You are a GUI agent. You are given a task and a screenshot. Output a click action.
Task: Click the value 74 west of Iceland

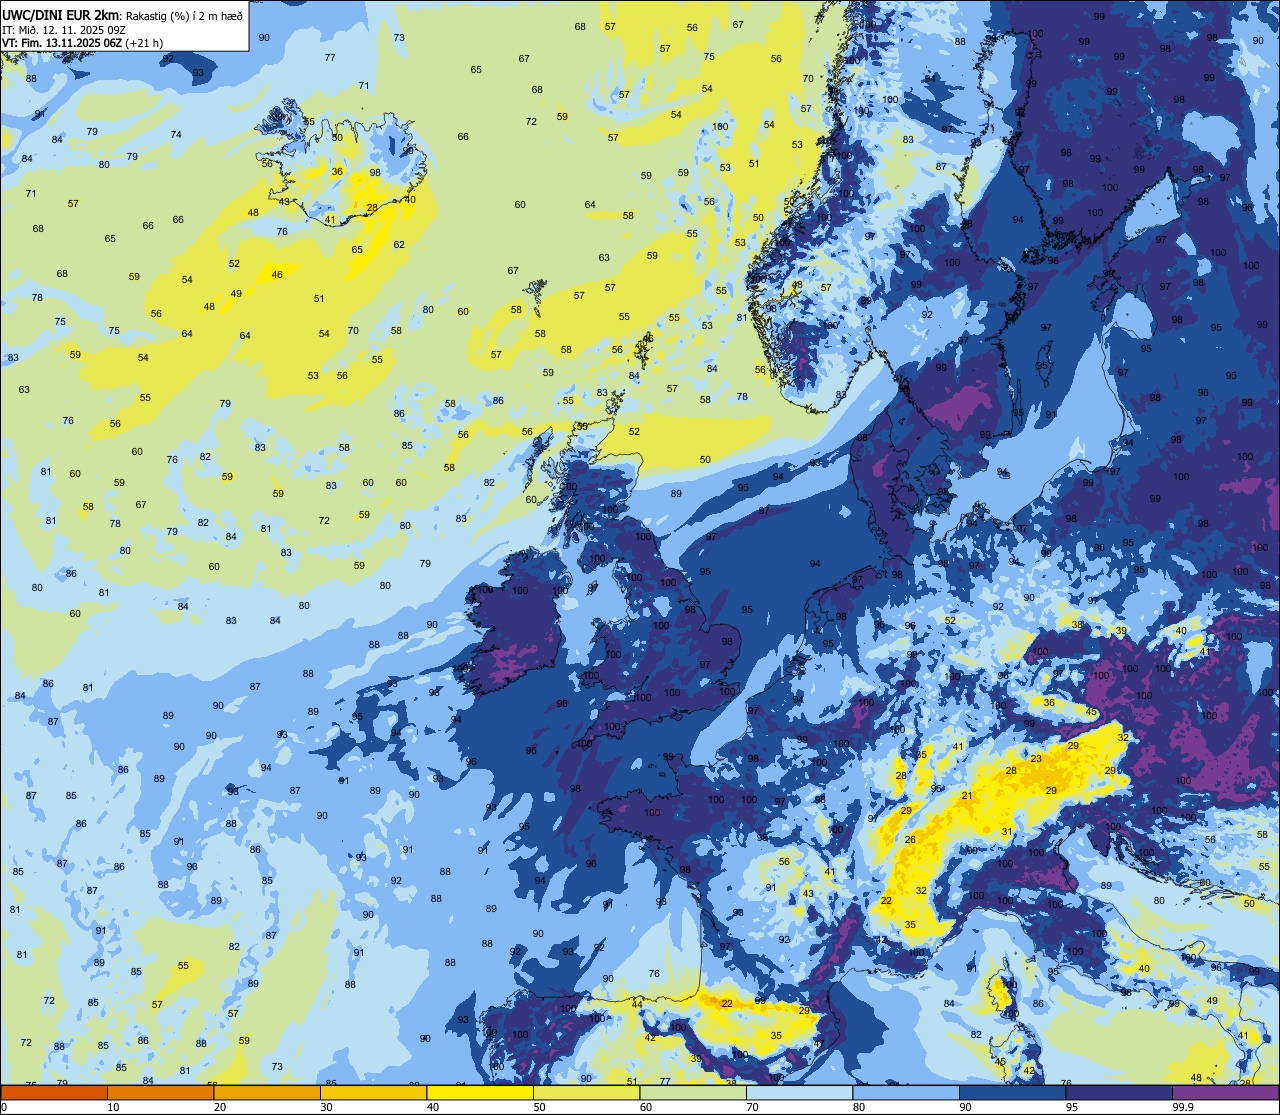tap(176, 134)
